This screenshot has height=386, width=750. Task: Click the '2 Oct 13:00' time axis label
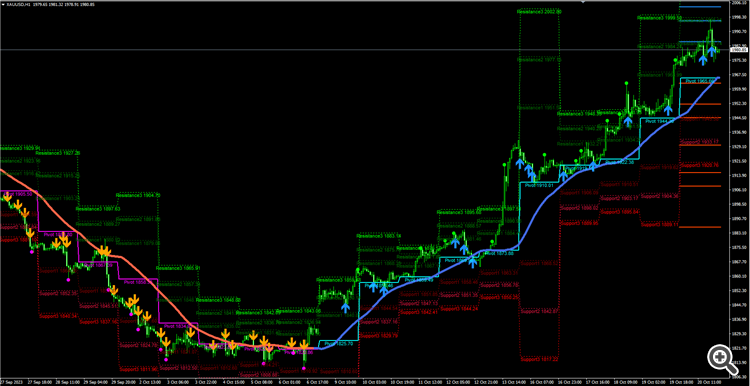[x=151, y=383]
